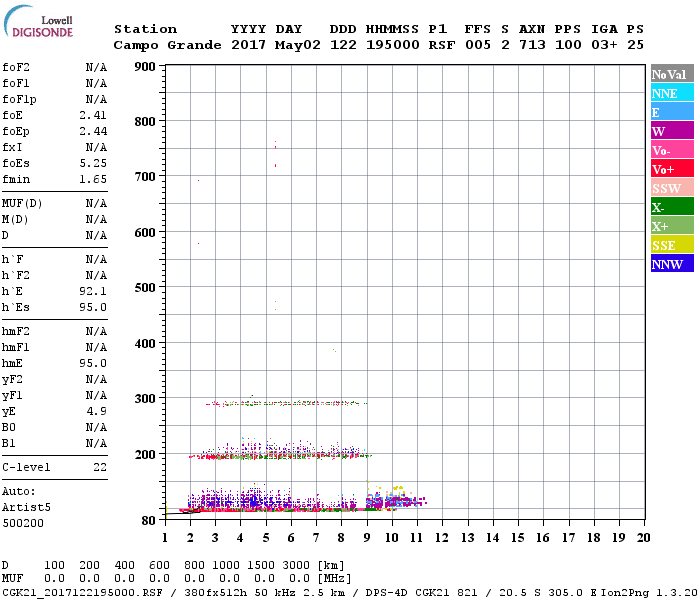Click the Vo+ red legend entry
Image resolution: width=700 pixels, height=600 pixels.
coord(671,169)
